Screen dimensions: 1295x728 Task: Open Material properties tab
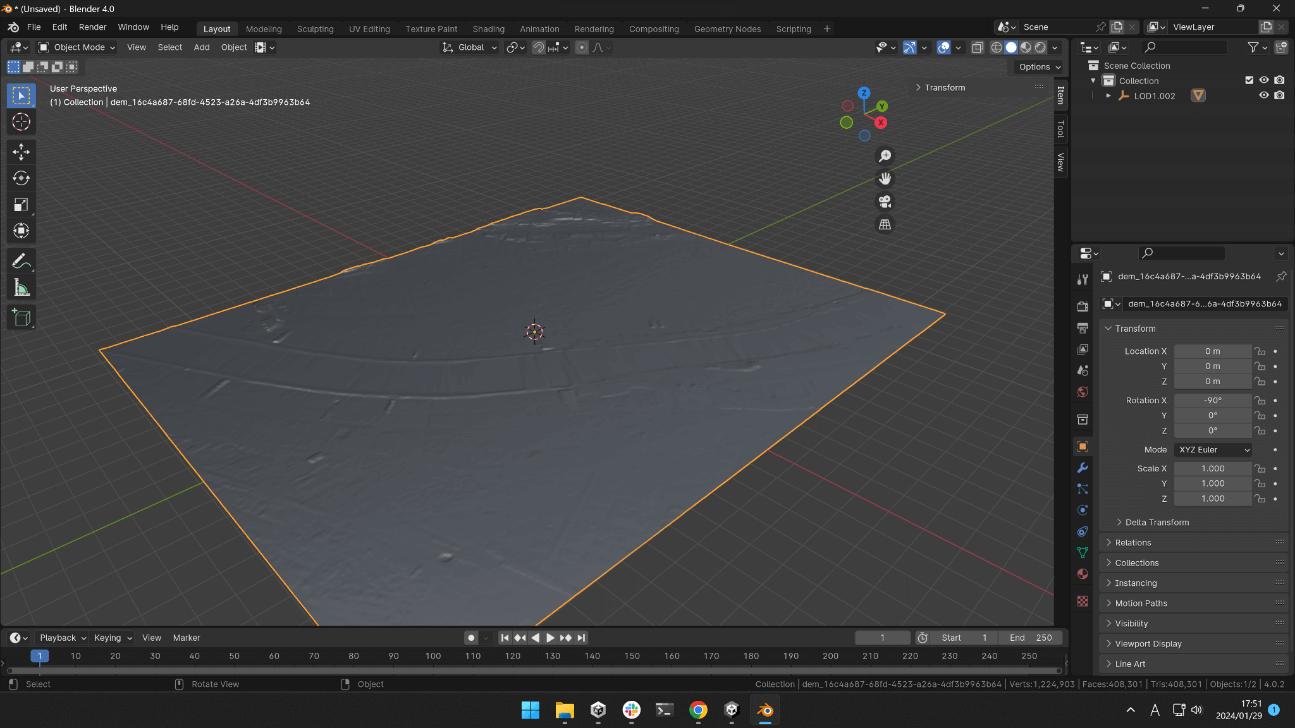1082,574
